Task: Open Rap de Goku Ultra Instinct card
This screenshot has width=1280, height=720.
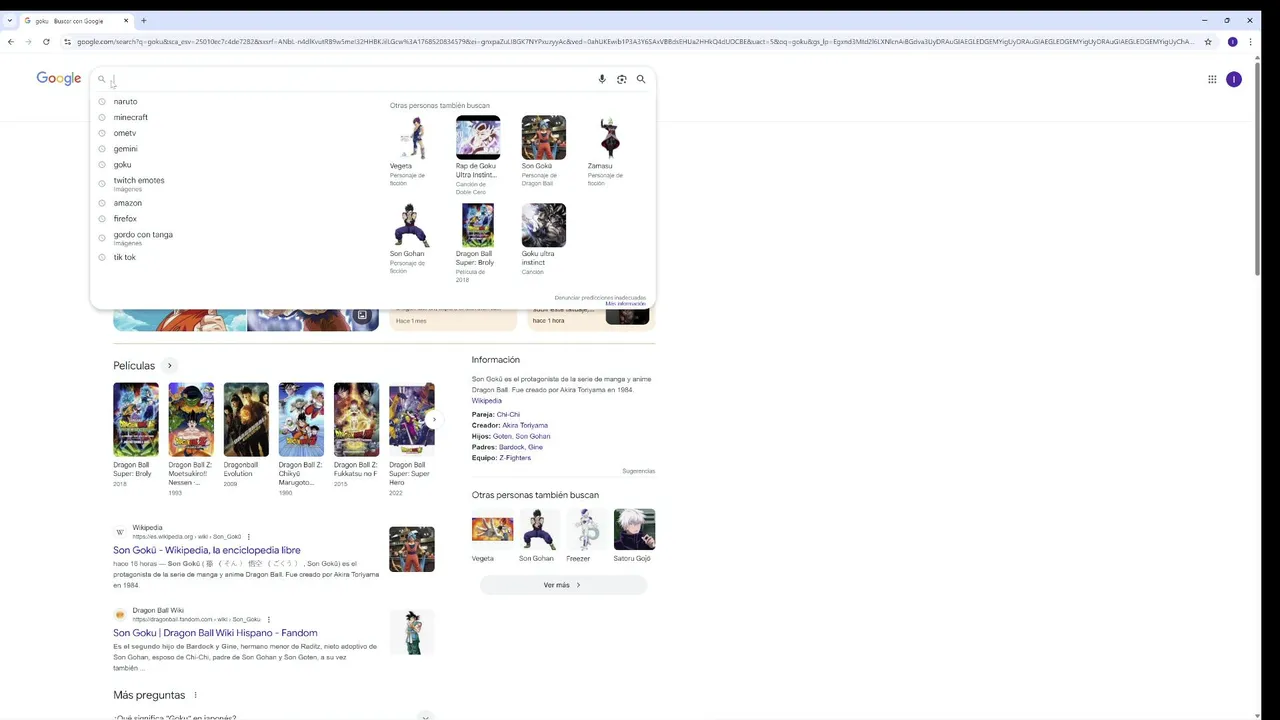Action: pyautogui.click(x=477, y=154)
